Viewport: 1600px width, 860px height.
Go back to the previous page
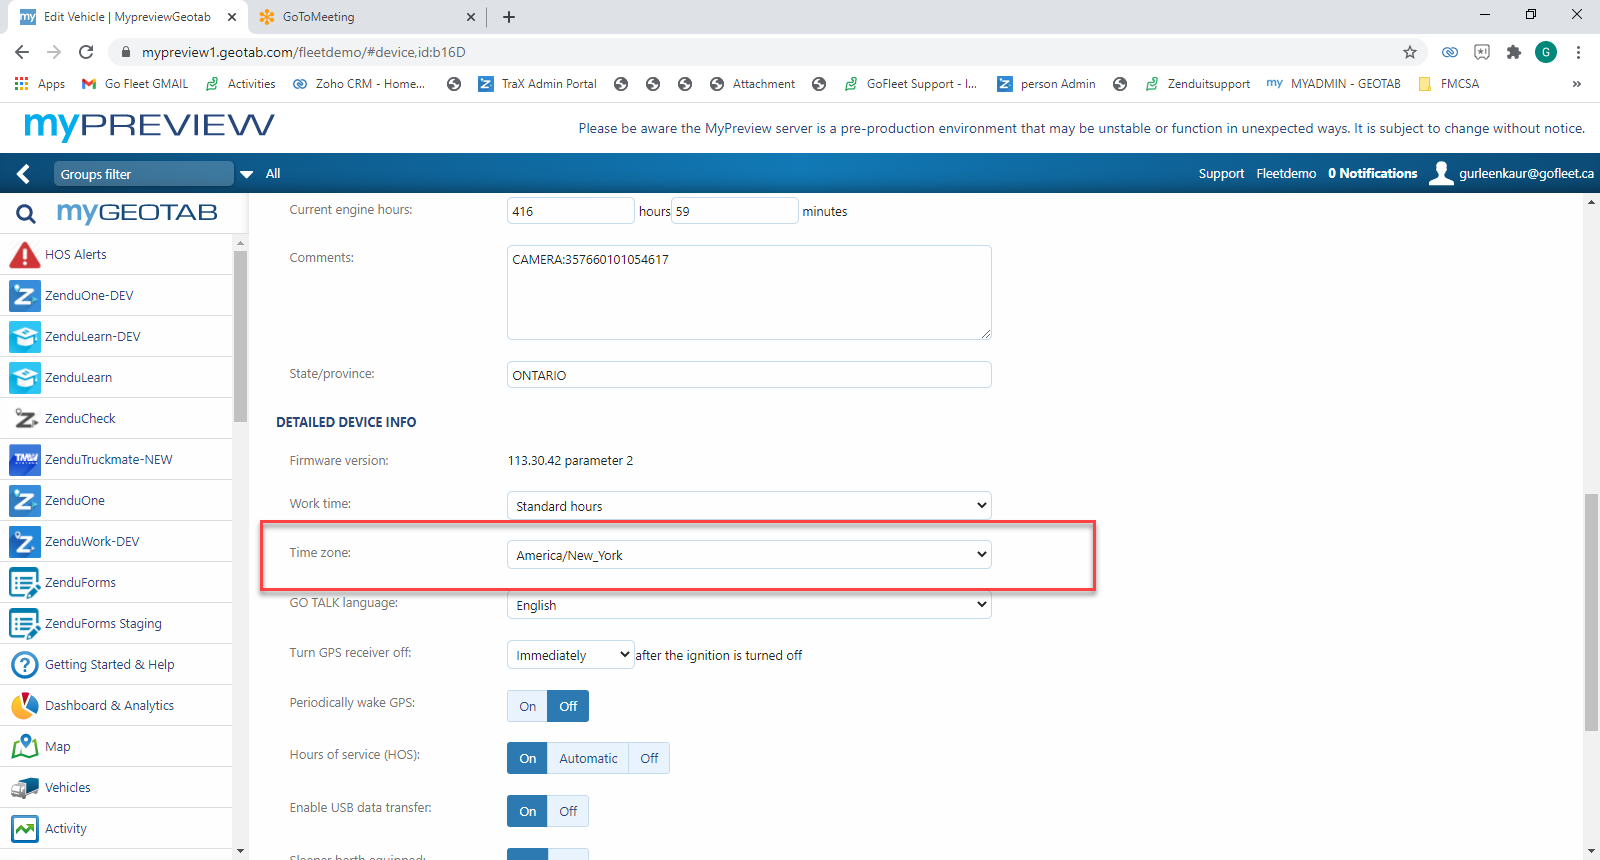coord(22,52)
